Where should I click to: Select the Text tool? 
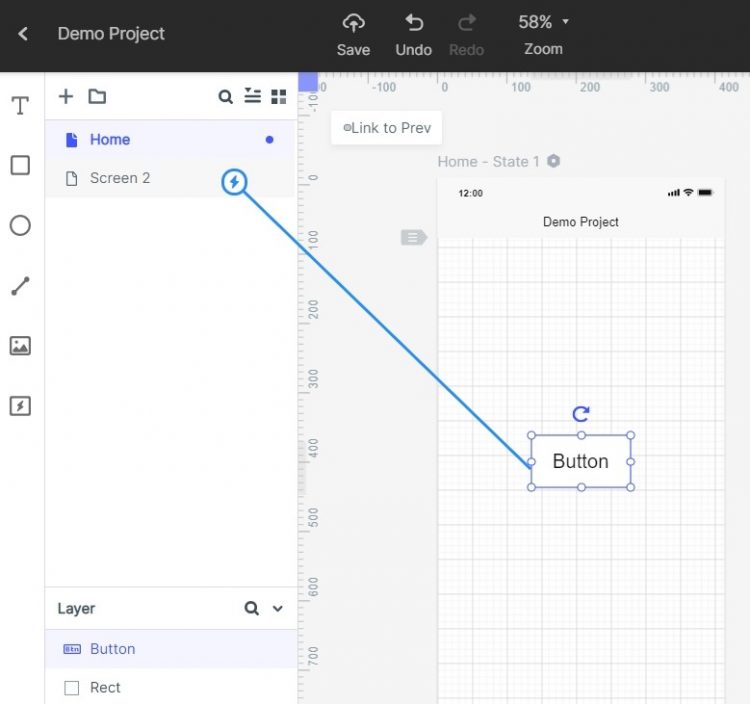[x=20, y=105]
